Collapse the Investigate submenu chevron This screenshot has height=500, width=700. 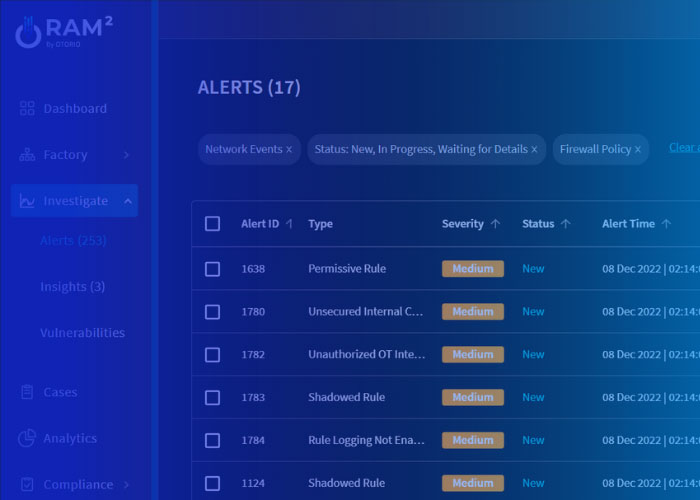tap(128, 201)
